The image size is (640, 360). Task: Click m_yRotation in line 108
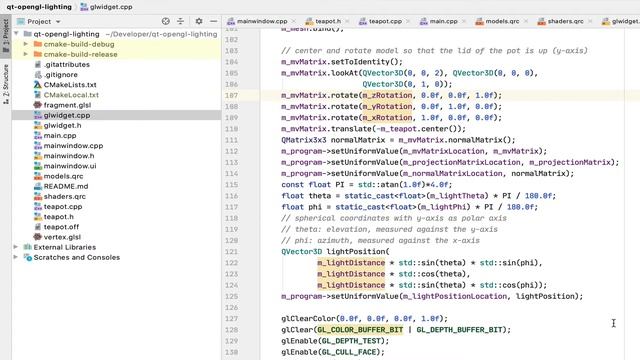coord(387,107)
